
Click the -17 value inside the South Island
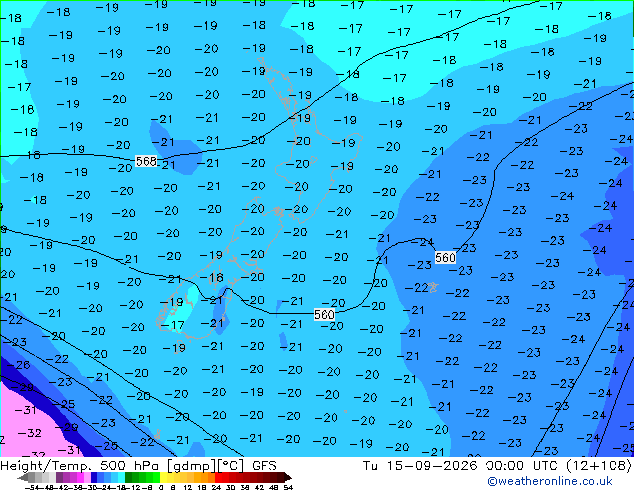173,325
